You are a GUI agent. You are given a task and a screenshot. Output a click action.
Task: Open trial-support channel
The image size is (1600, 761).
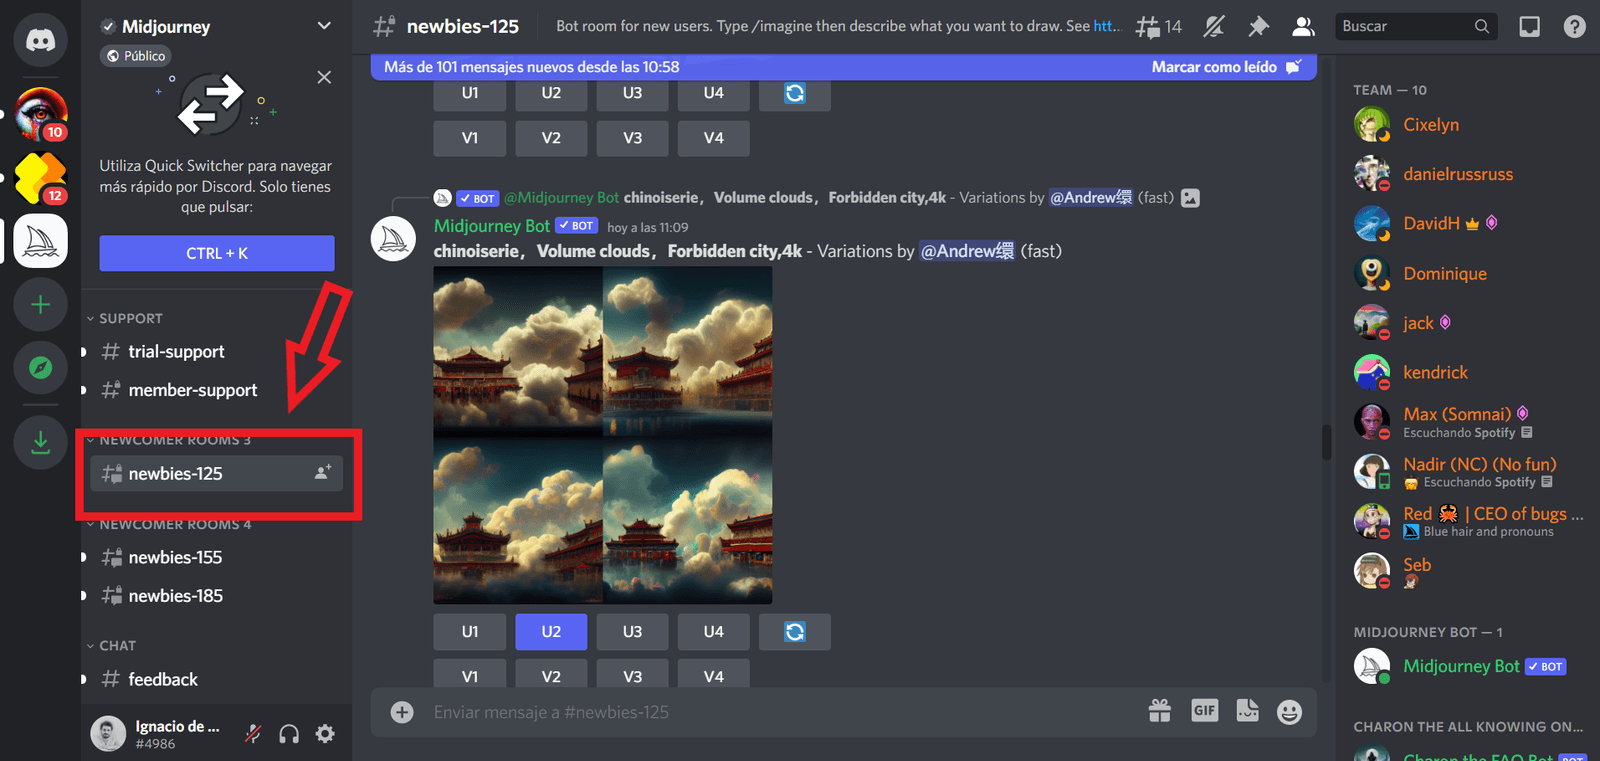pyautogui.click(x=216, y=352)
